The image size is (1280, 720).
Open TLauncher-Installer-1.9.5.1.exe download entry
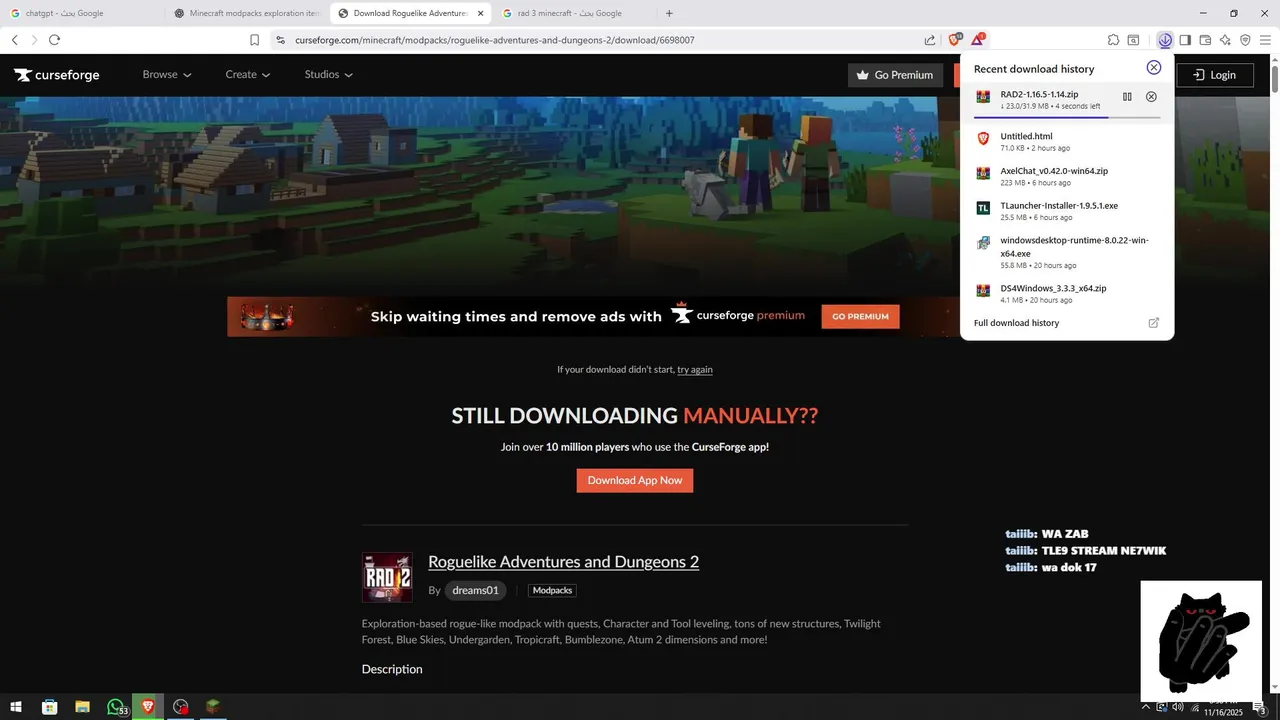(1067, 211)
